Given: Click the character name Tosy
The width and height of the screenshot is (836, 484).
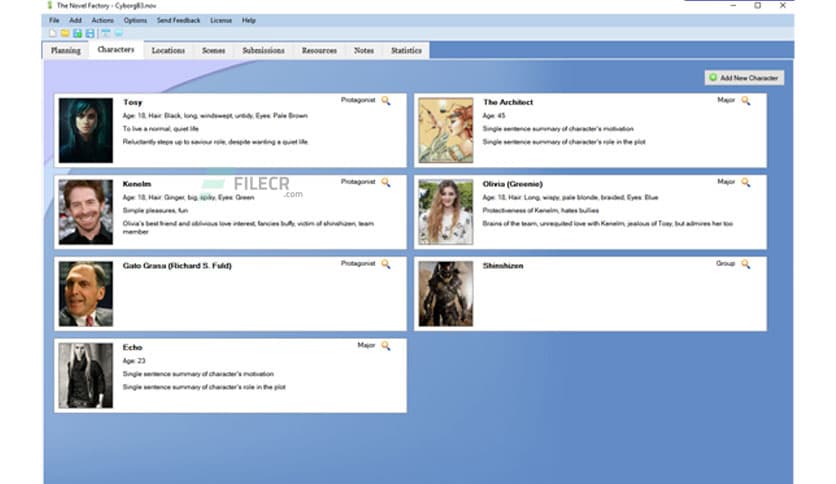Looking at the screenshot, I should click(x=133, y=102).
